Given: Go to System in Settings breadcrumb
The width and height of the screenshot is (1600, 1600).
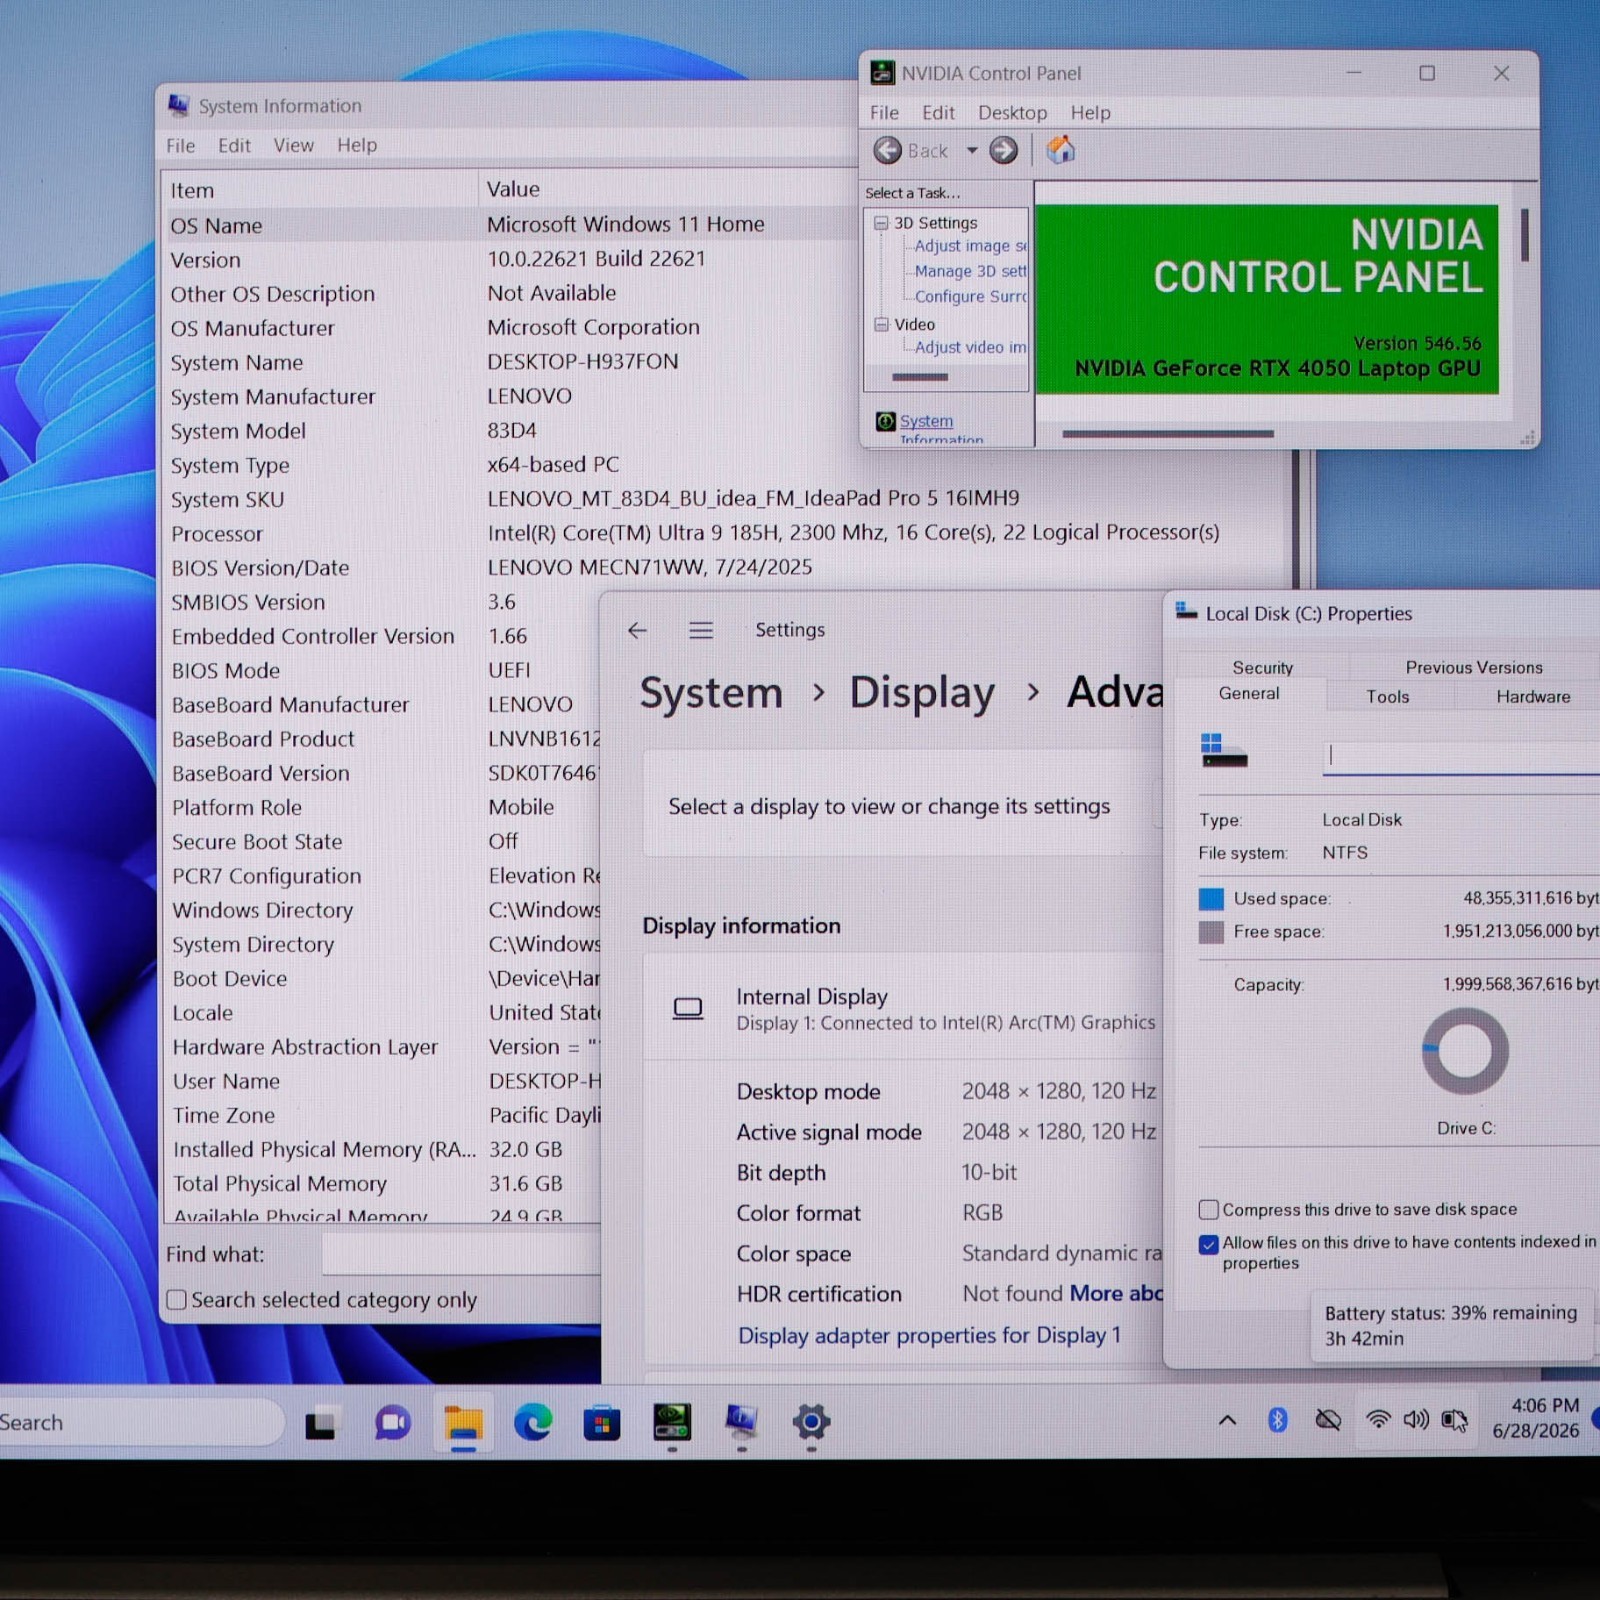Looking at the screenshot, I should coord(711,693).
